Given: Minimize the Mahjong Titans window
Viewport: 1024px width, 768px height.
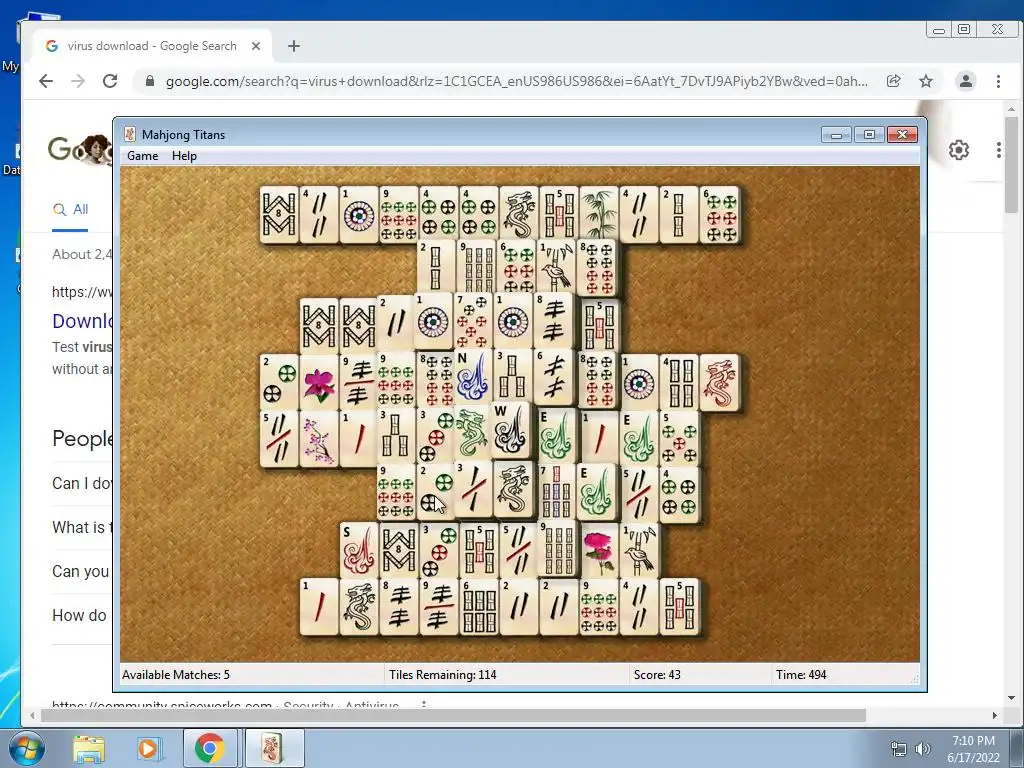Looking at the screenshot, I should coord(837,135).
